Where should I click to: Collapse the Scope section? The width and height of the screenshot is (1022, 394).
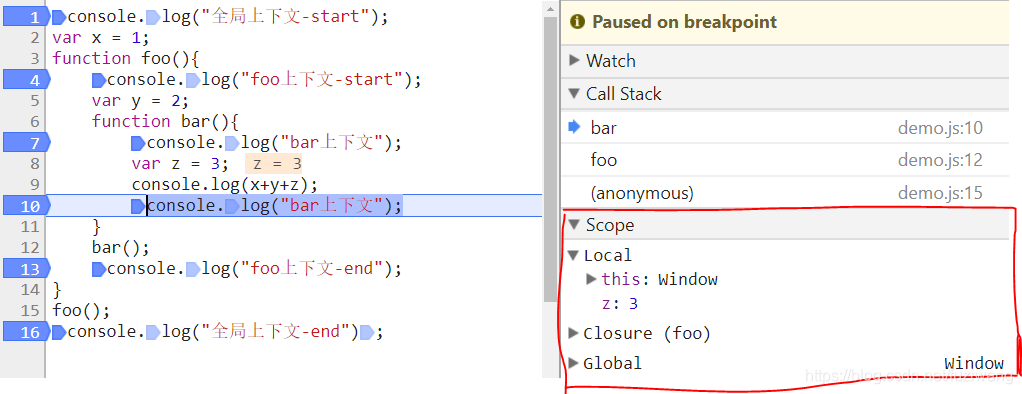tap(574, 225)
